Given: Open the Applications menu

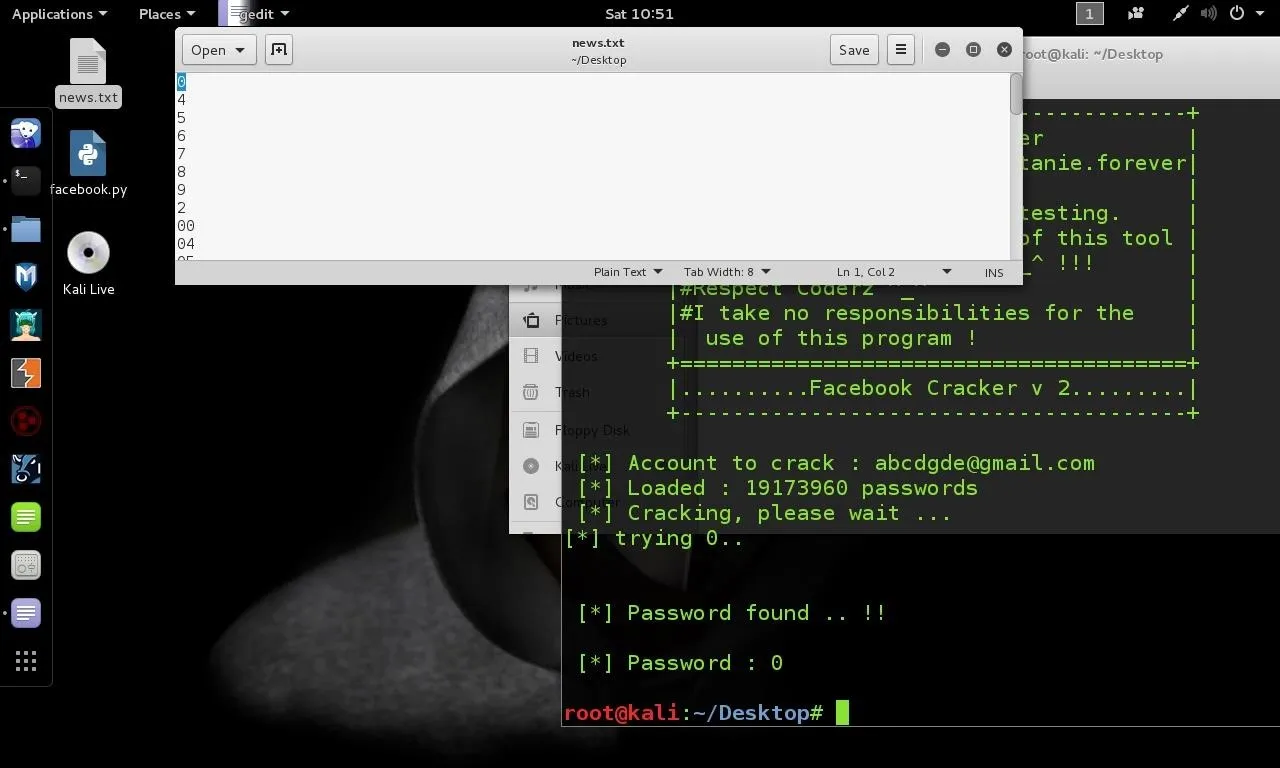Looking at the screenshot, I should (x=59, y=14).
